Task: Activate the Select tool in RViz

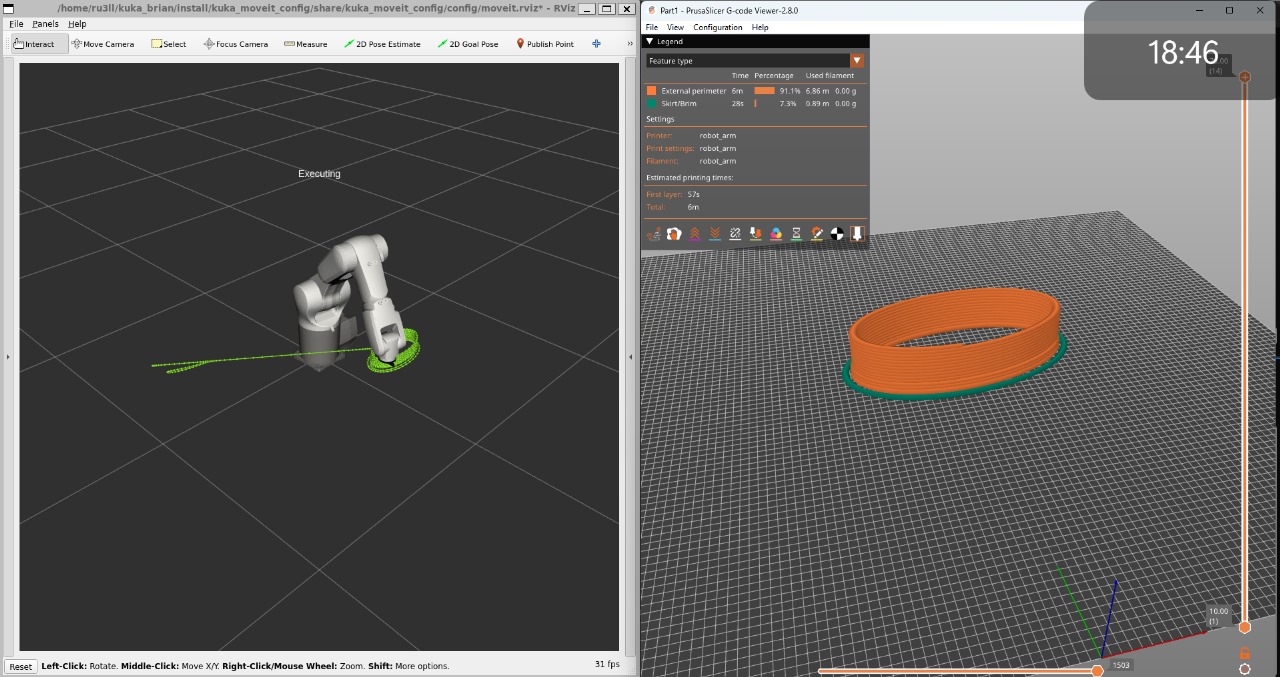Action: tap(168, 44)
